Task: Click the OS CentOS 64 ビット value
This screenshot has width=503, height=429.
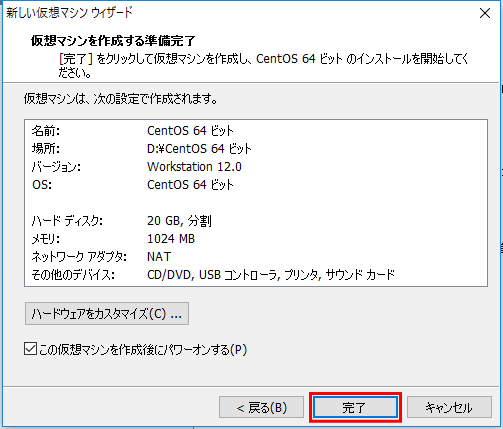Action: 190,185
